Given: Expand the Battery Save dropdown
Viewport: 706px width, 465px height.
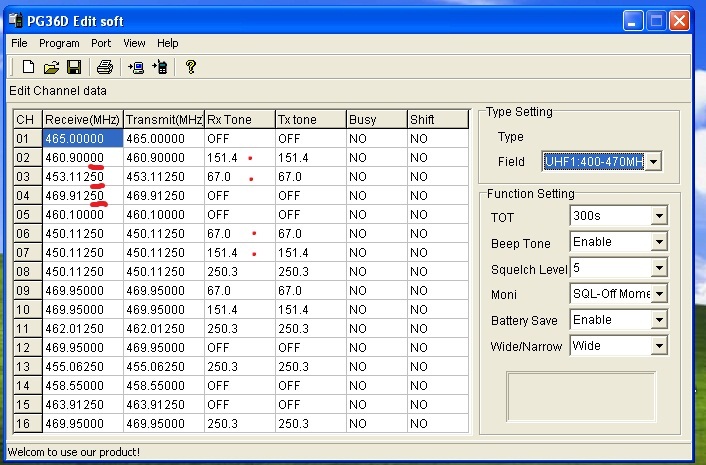Looking at the screenshot, I should [659, 320].
